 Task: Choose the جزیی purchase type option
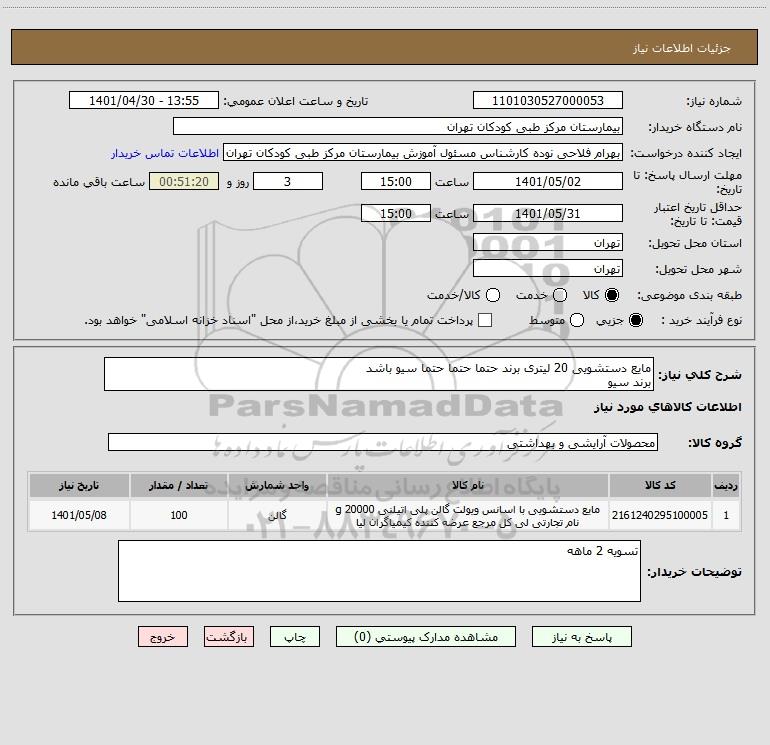pyautogui.click(x=636, y=320)
